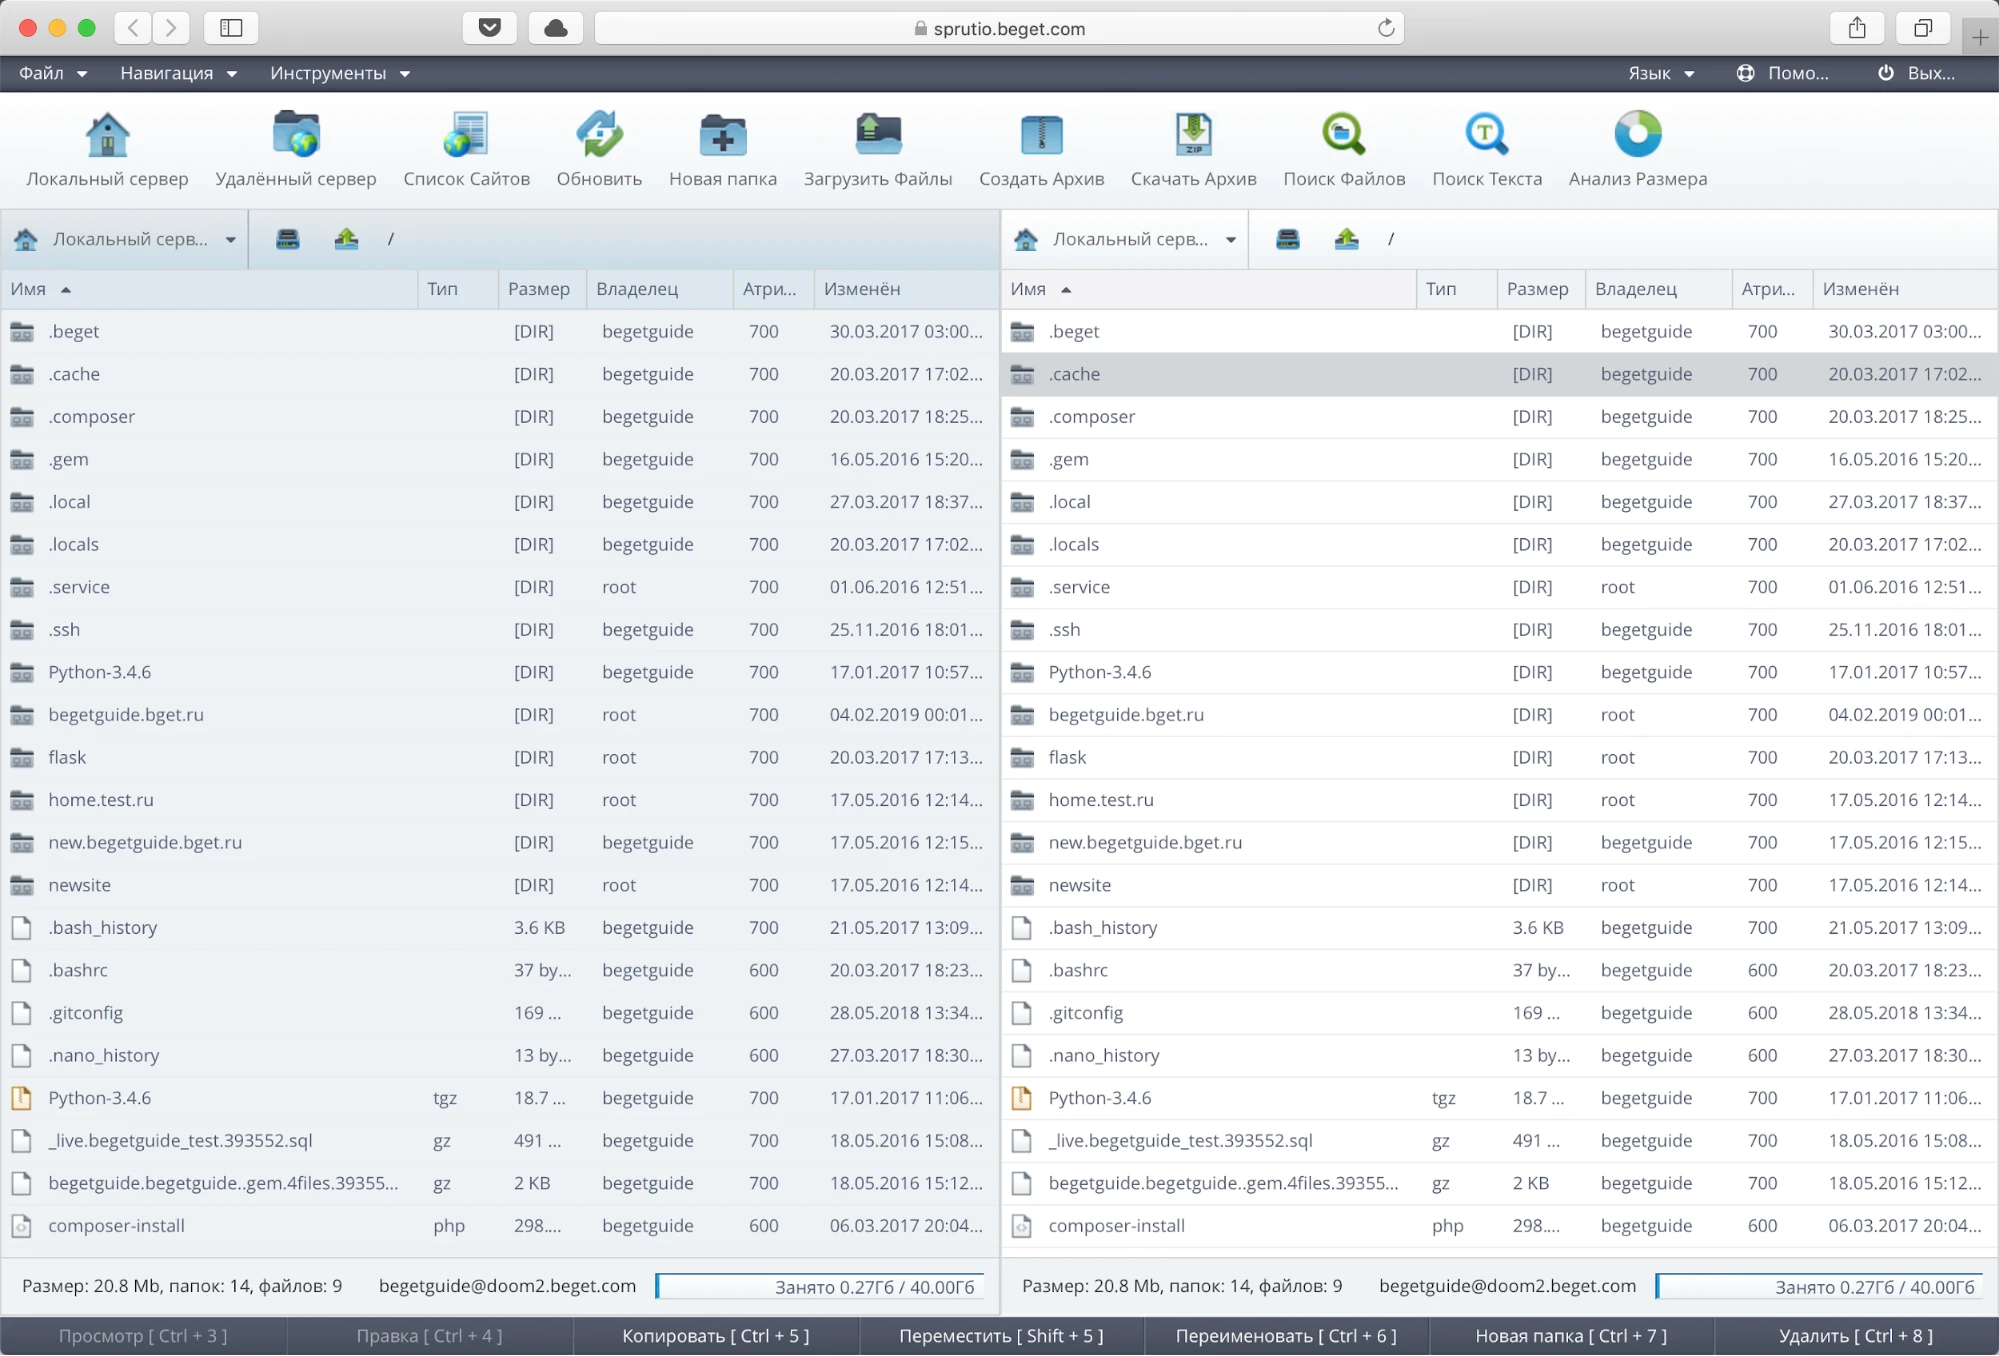Click left panel go-up-folder icon
Image resolution: width=1999 pixels, height=1356 pixels.
346,239
